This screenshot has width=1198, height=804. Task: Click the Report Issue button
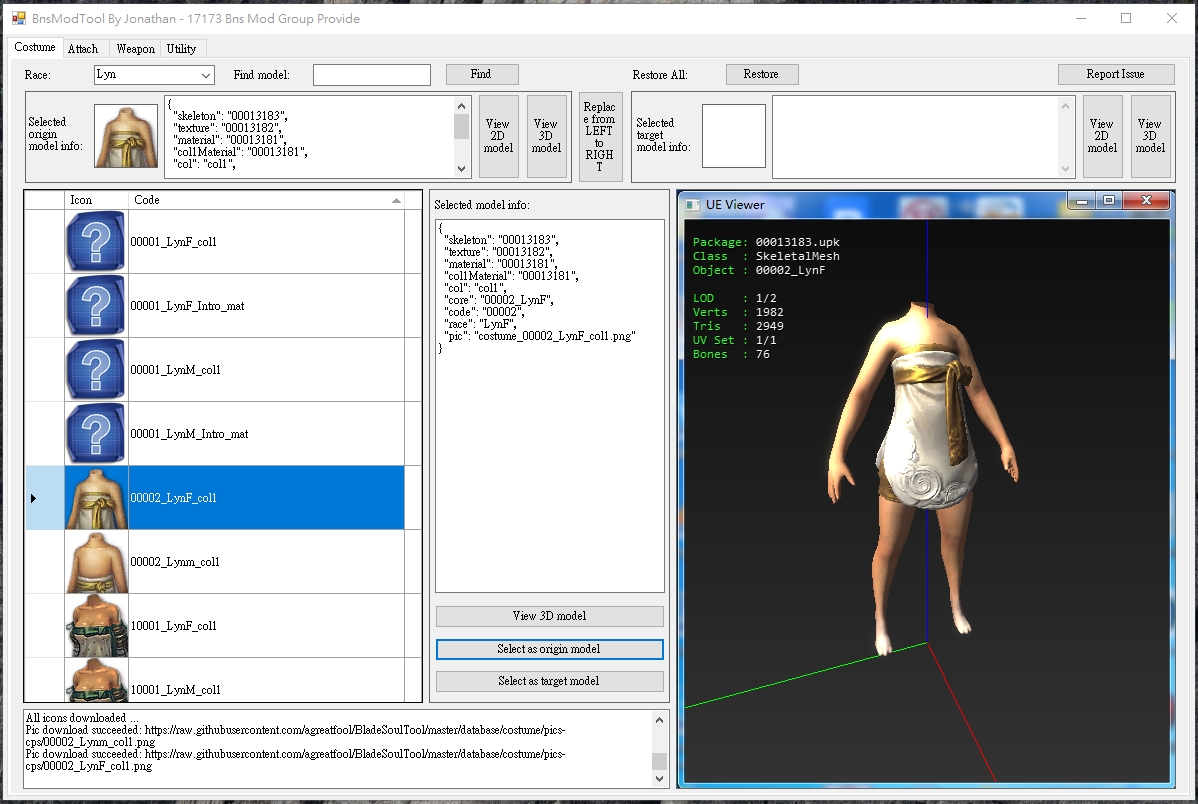(x=1115, y=74)
